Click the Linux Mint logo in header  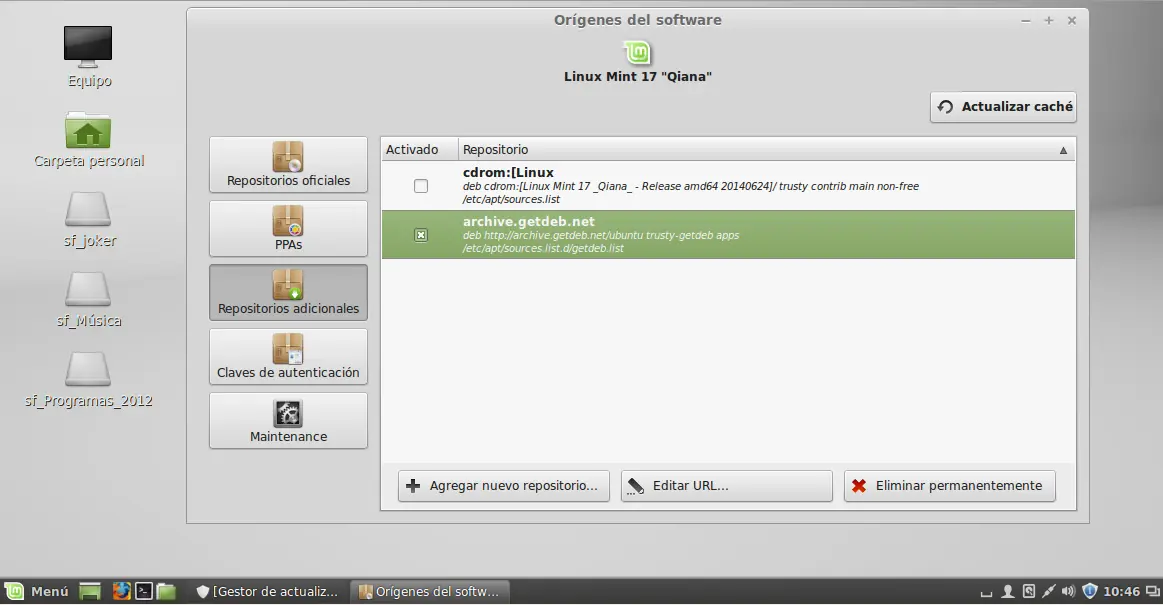point(637,53)
